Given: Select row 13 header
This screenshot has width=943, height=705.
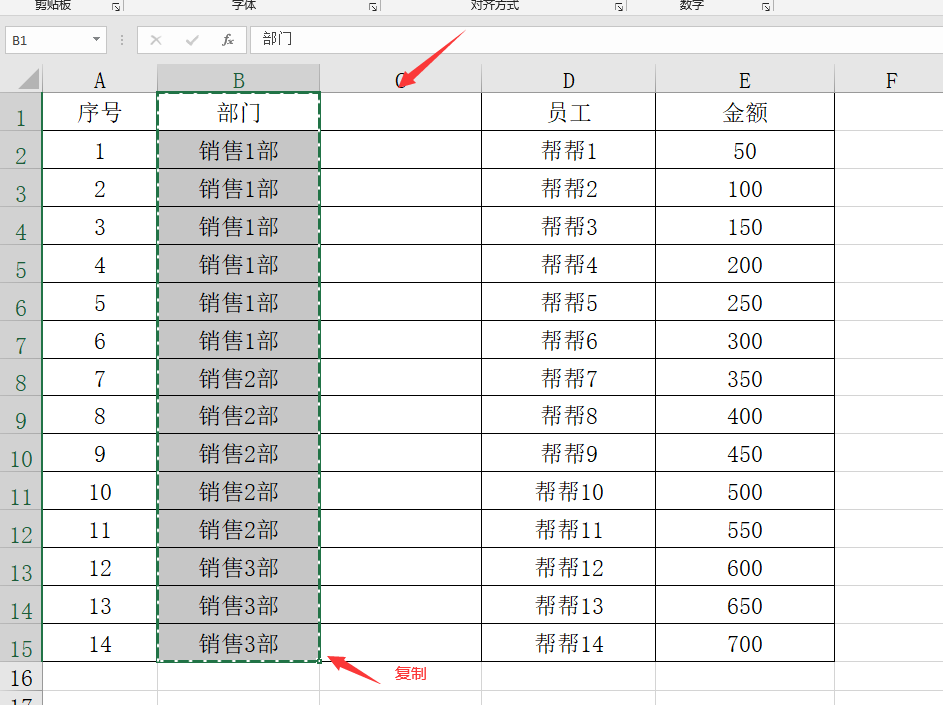Looking at the screenshot, I should click(20, 567).
